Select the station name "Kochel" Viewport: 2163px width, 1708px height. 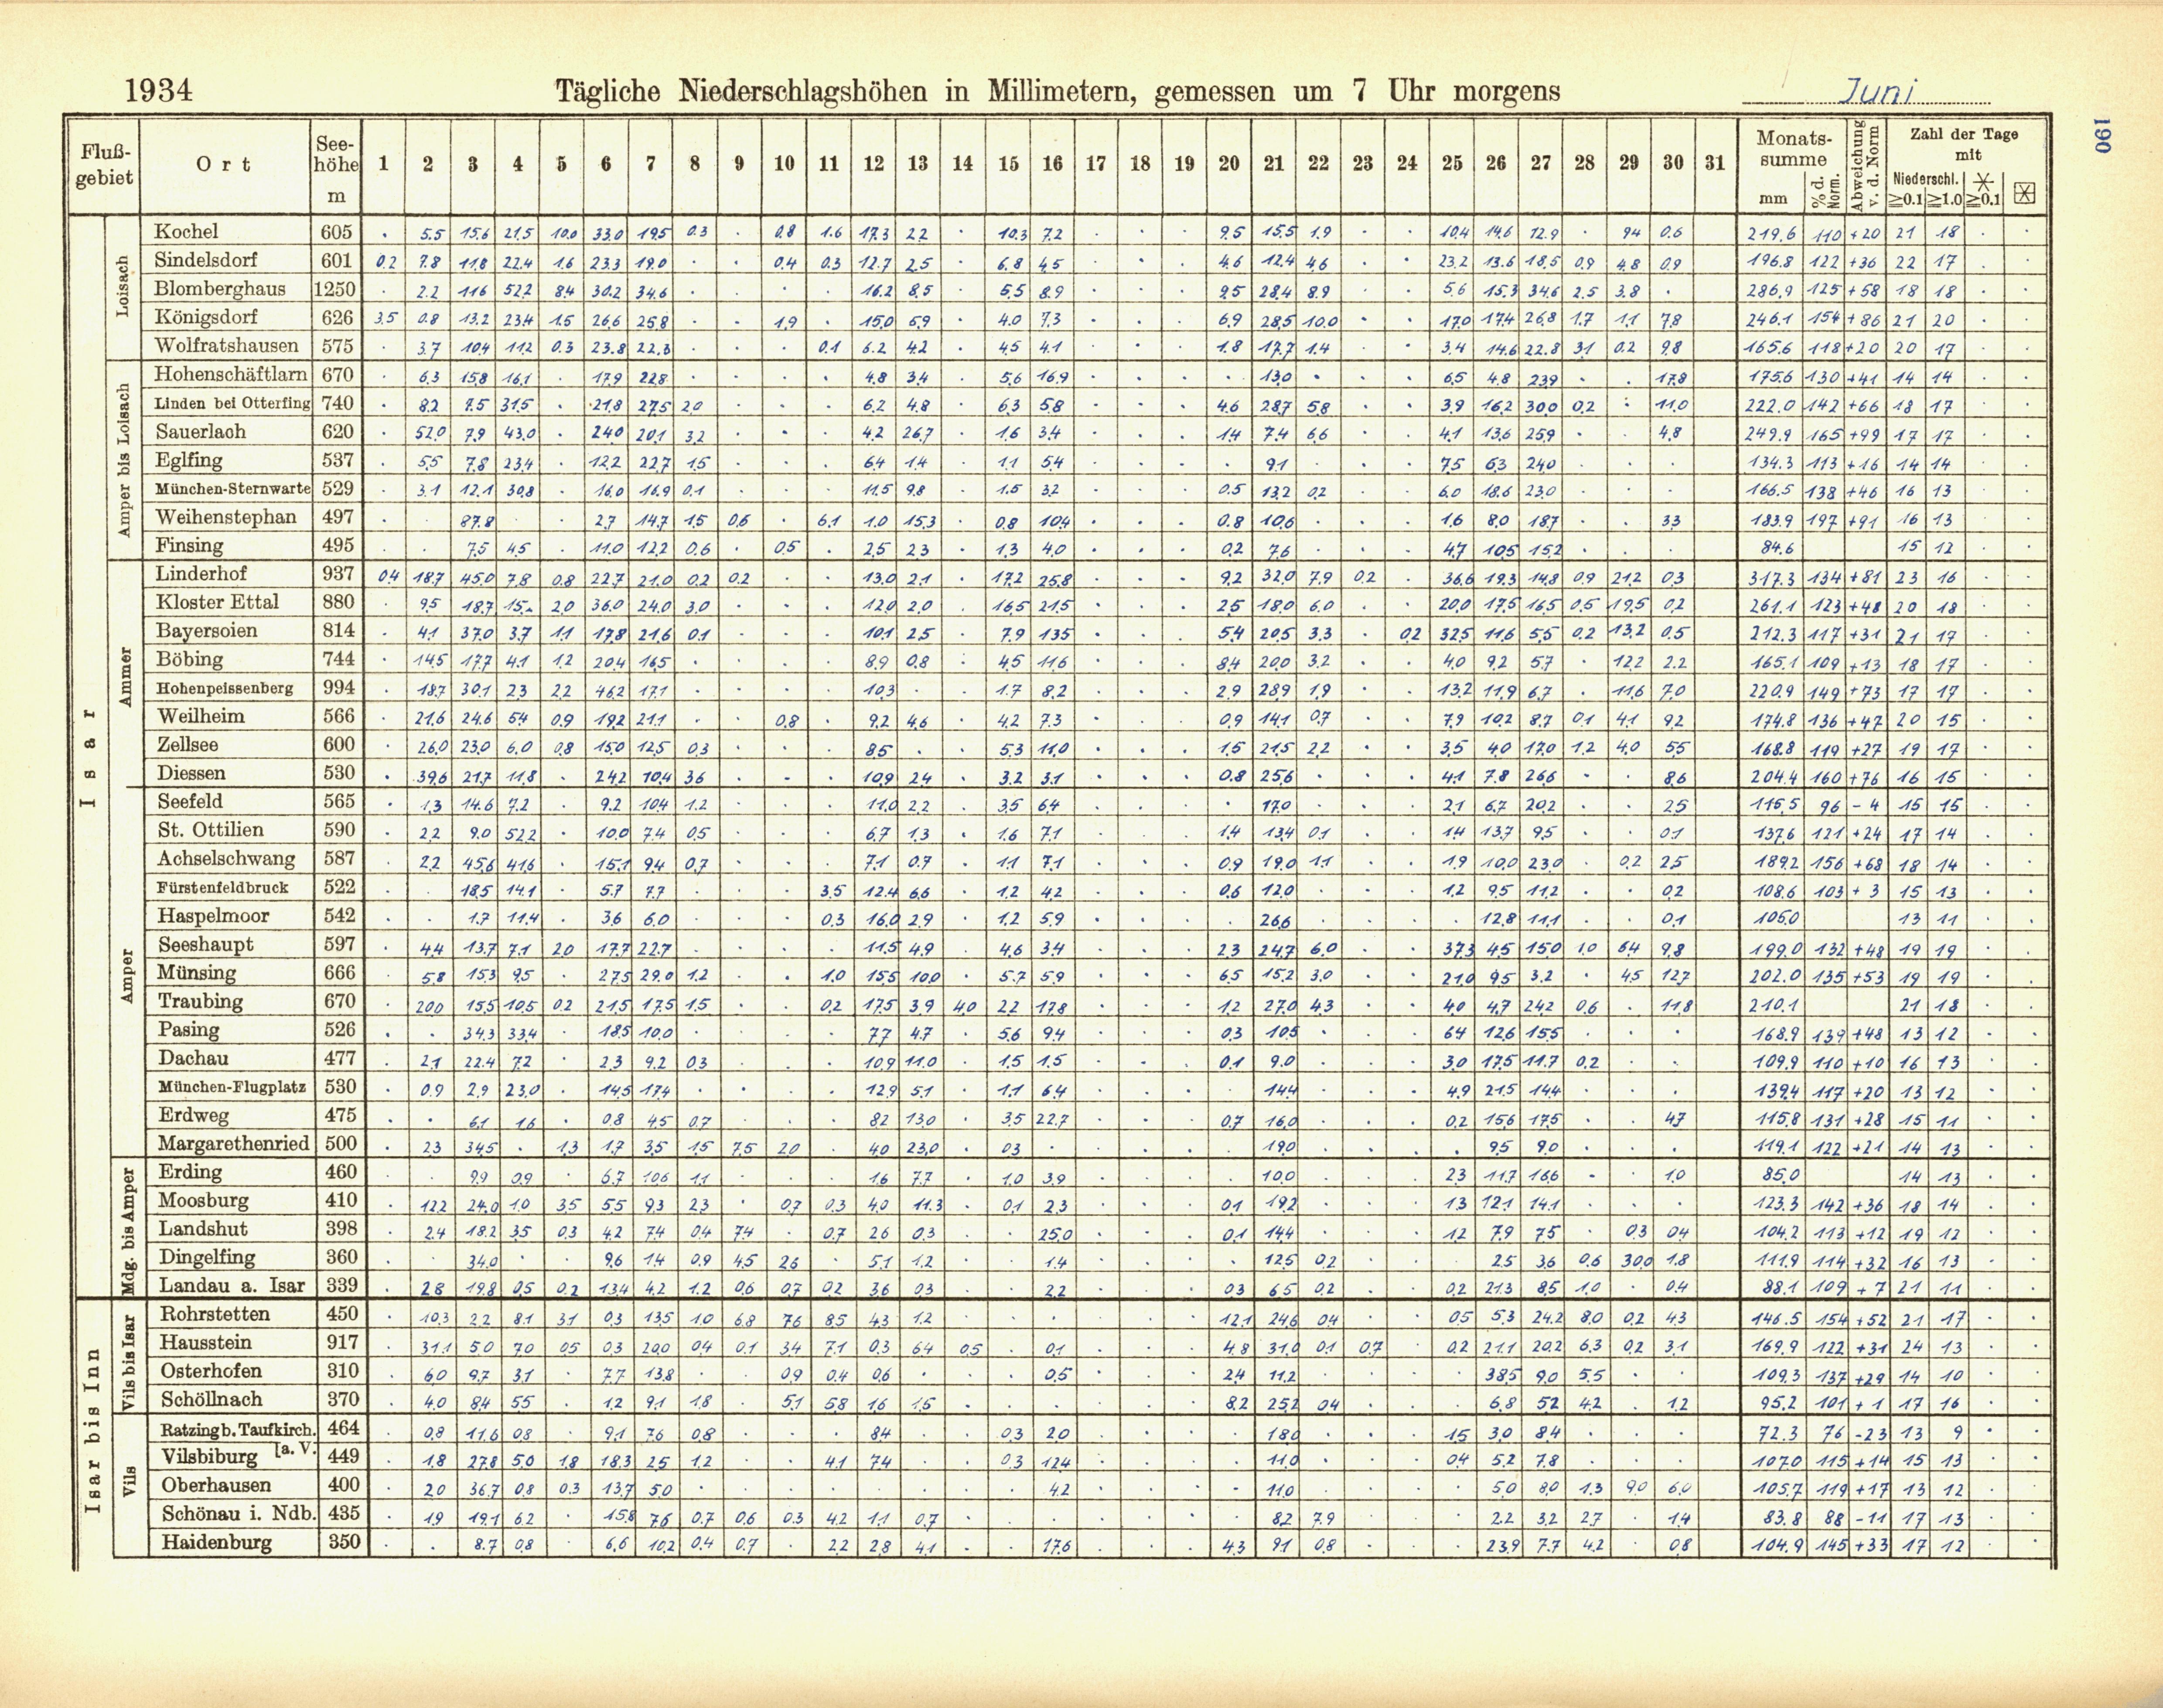coord(186,231)
